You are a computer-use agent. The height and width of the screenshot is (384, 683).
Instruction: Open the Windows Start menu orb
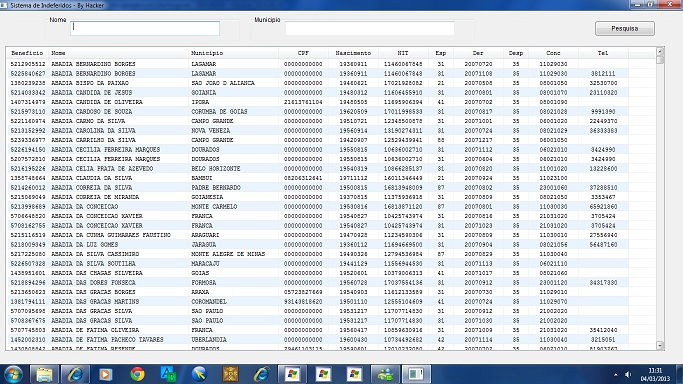pos(13,374)
